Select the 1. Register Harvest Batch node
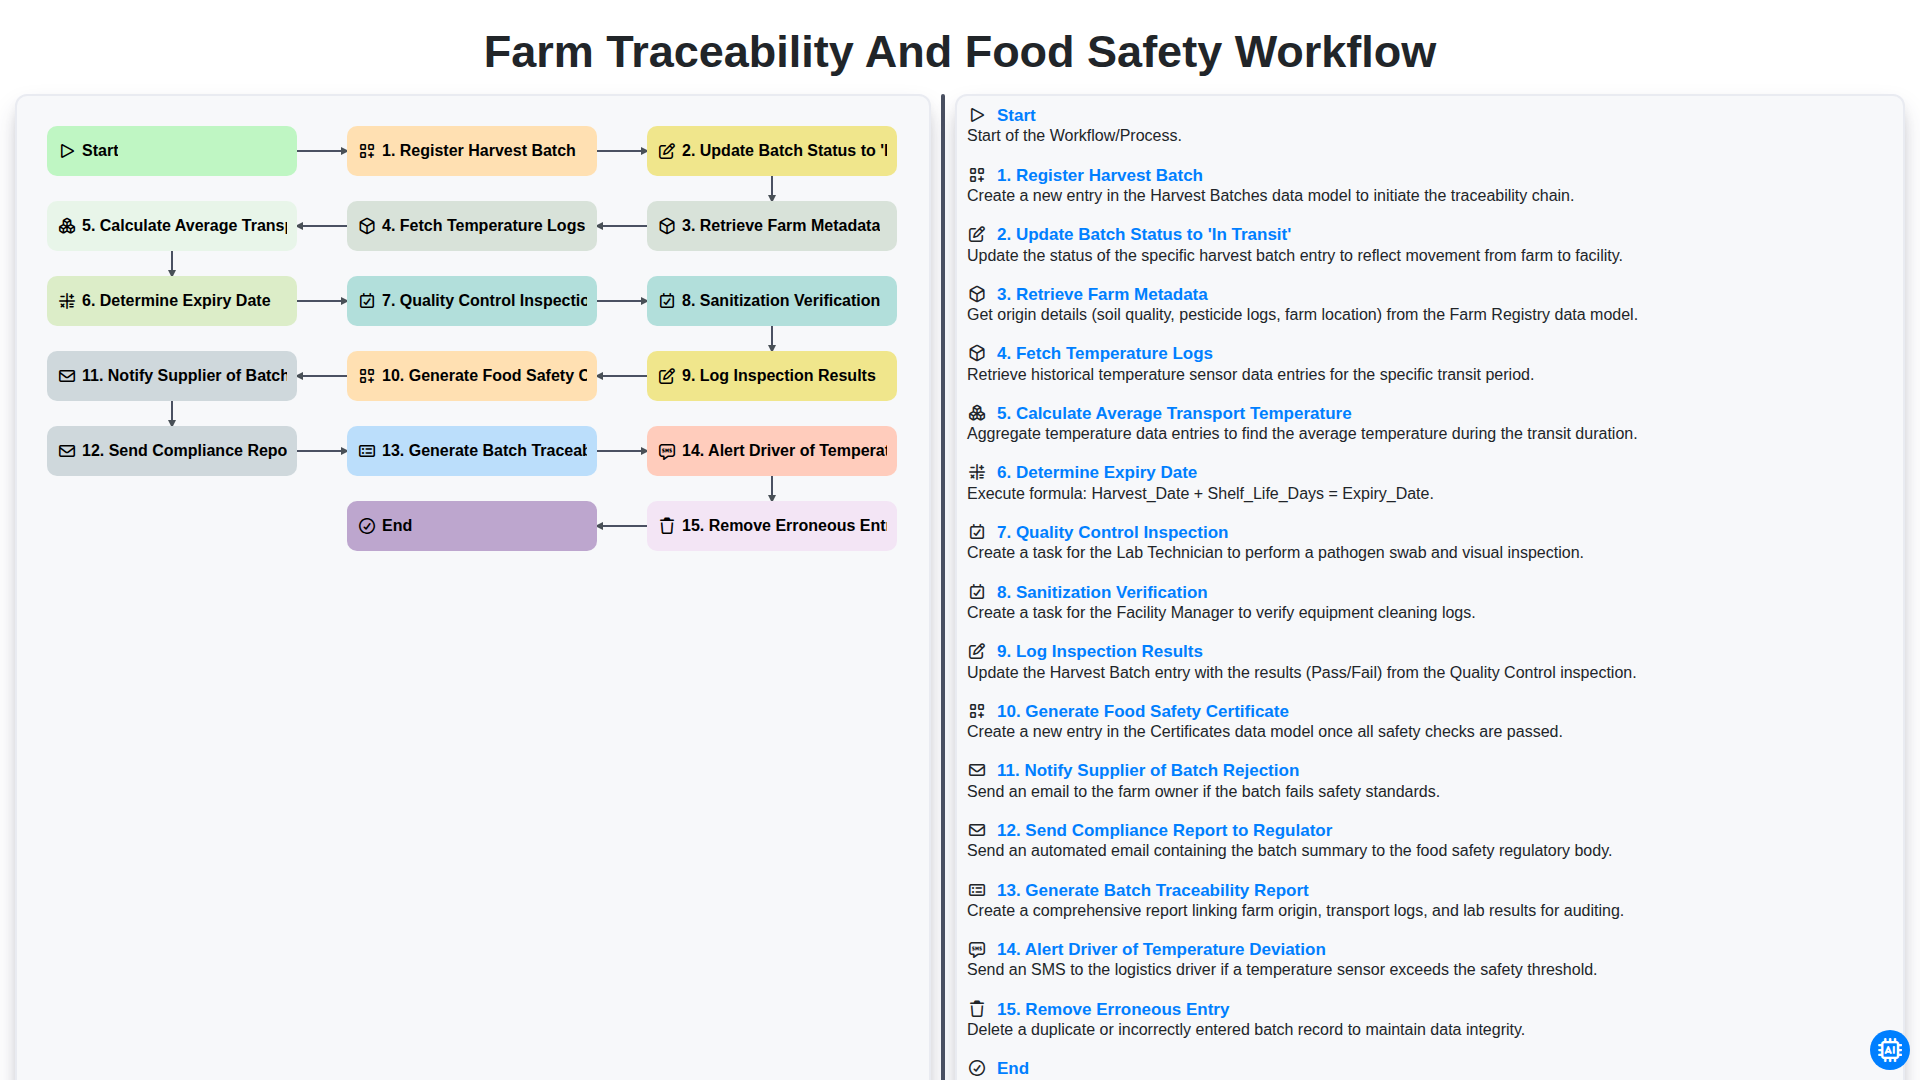Screen dimensions: 1920x1080 [472, 151]
